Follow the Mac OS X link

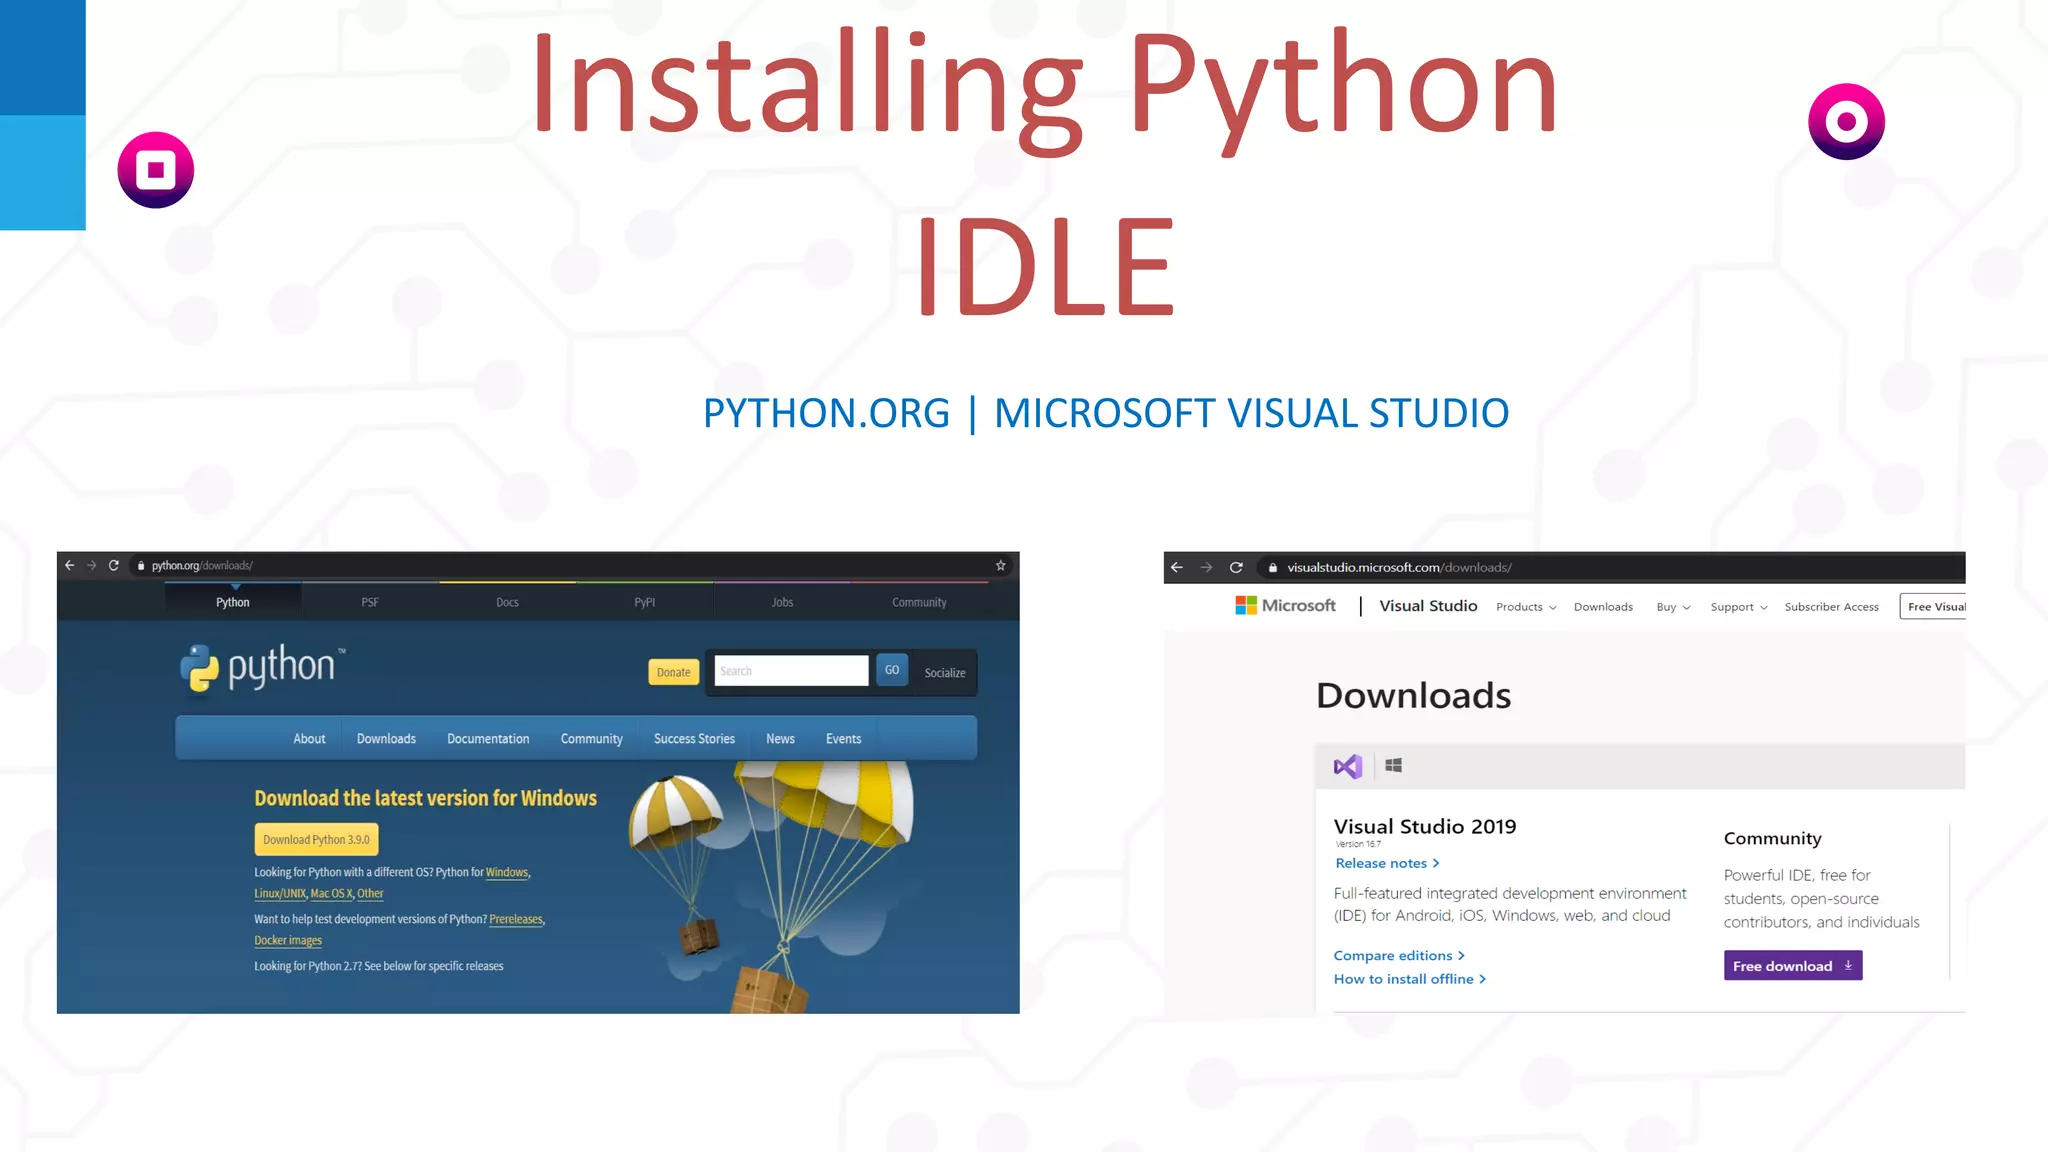pyautogui.click(x=331, y=894)
